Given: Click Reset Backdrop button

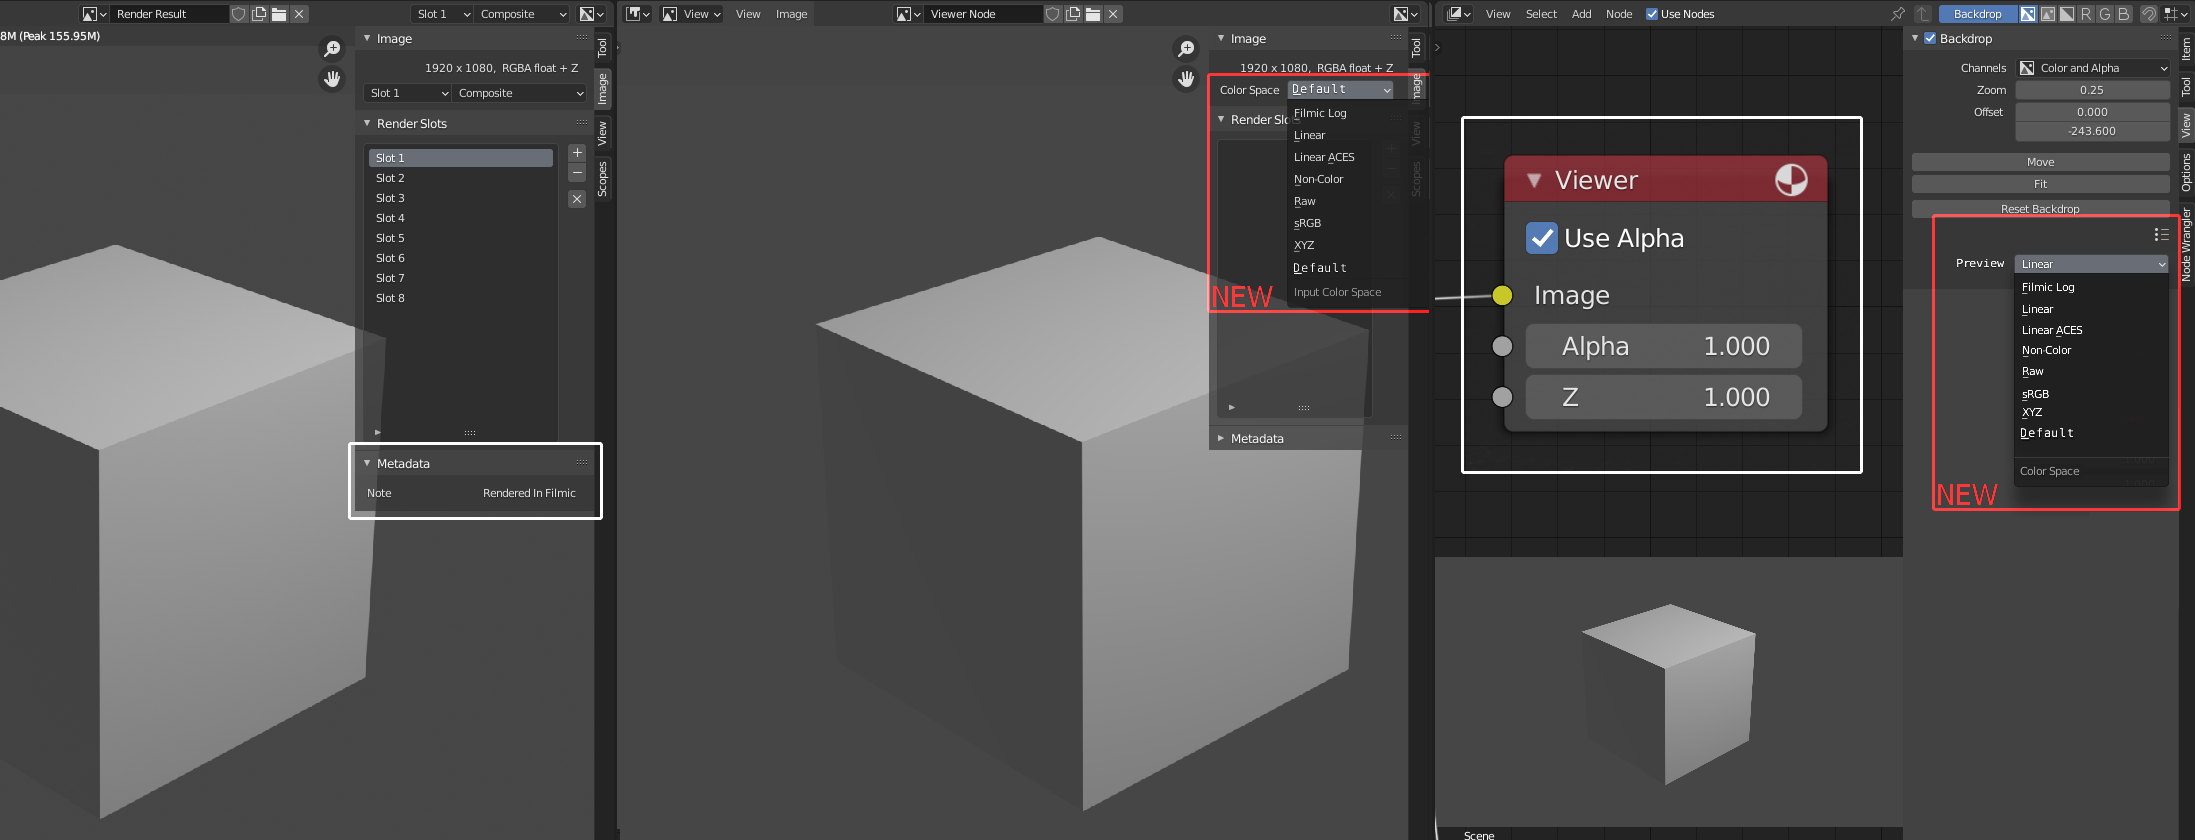Looking at the screenshot, I should pyautogui.click(x=2040, y=209).
